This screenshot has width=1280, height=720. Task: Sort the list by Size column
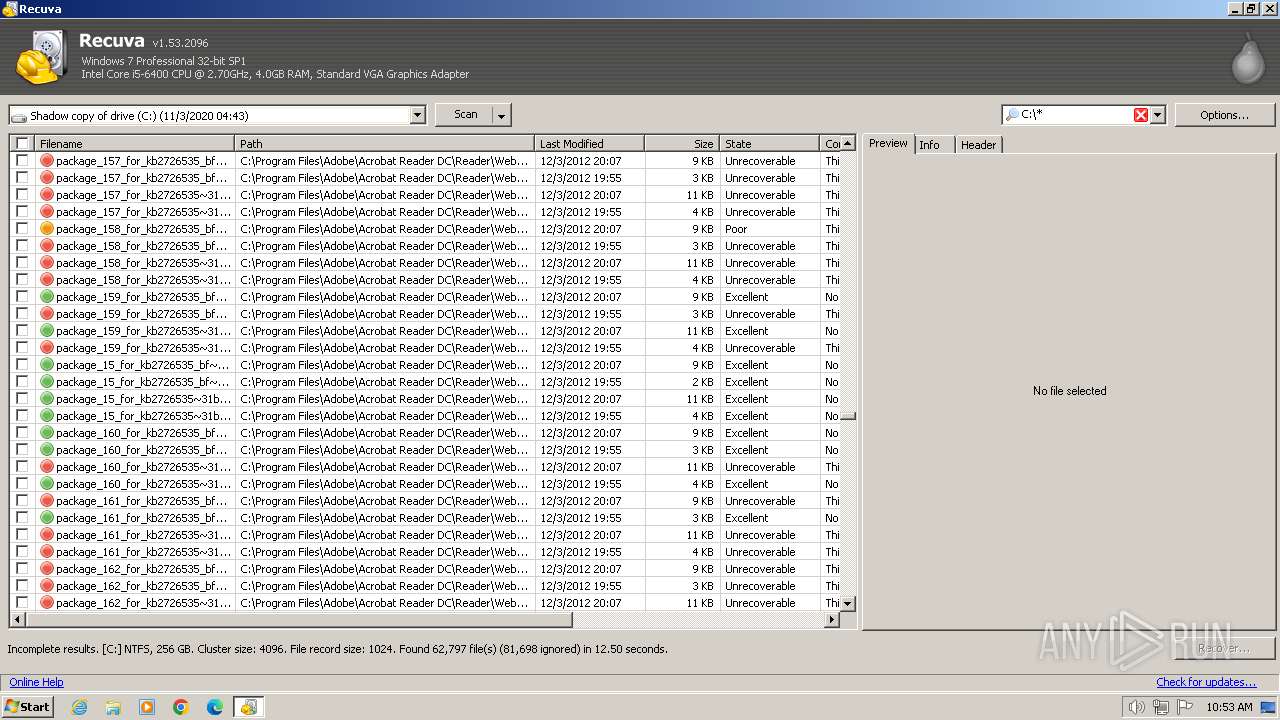pos(682,144)
